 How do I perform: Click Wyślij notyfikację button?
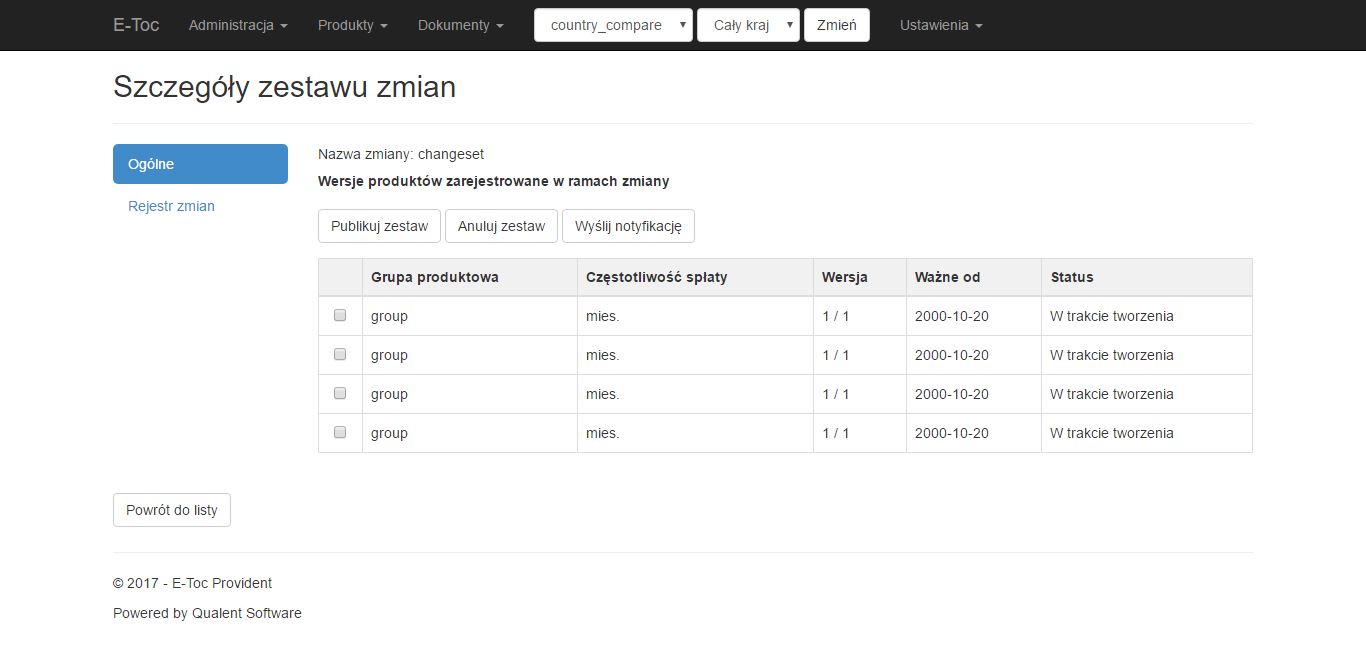pyautogui.click(x=628, y=226)
